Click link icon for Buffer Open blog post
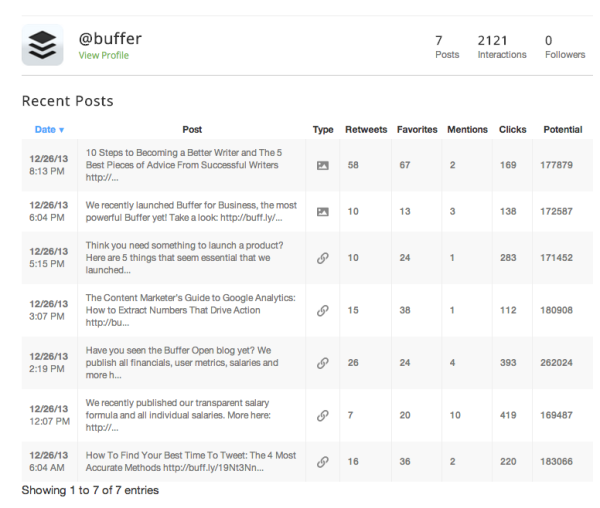Image resolution: width=600 pixels, height=508 pixels. click(x=323, y=363)
